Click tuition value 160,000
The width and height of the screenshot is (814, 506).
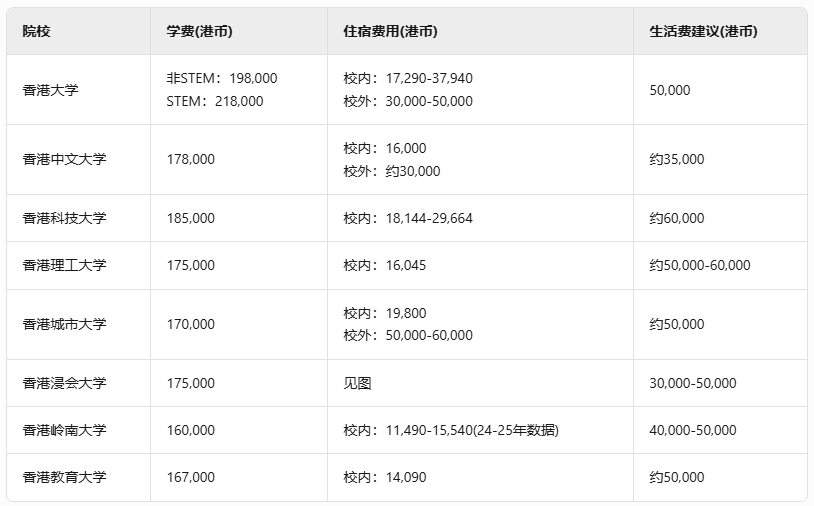tap(191, 430)
